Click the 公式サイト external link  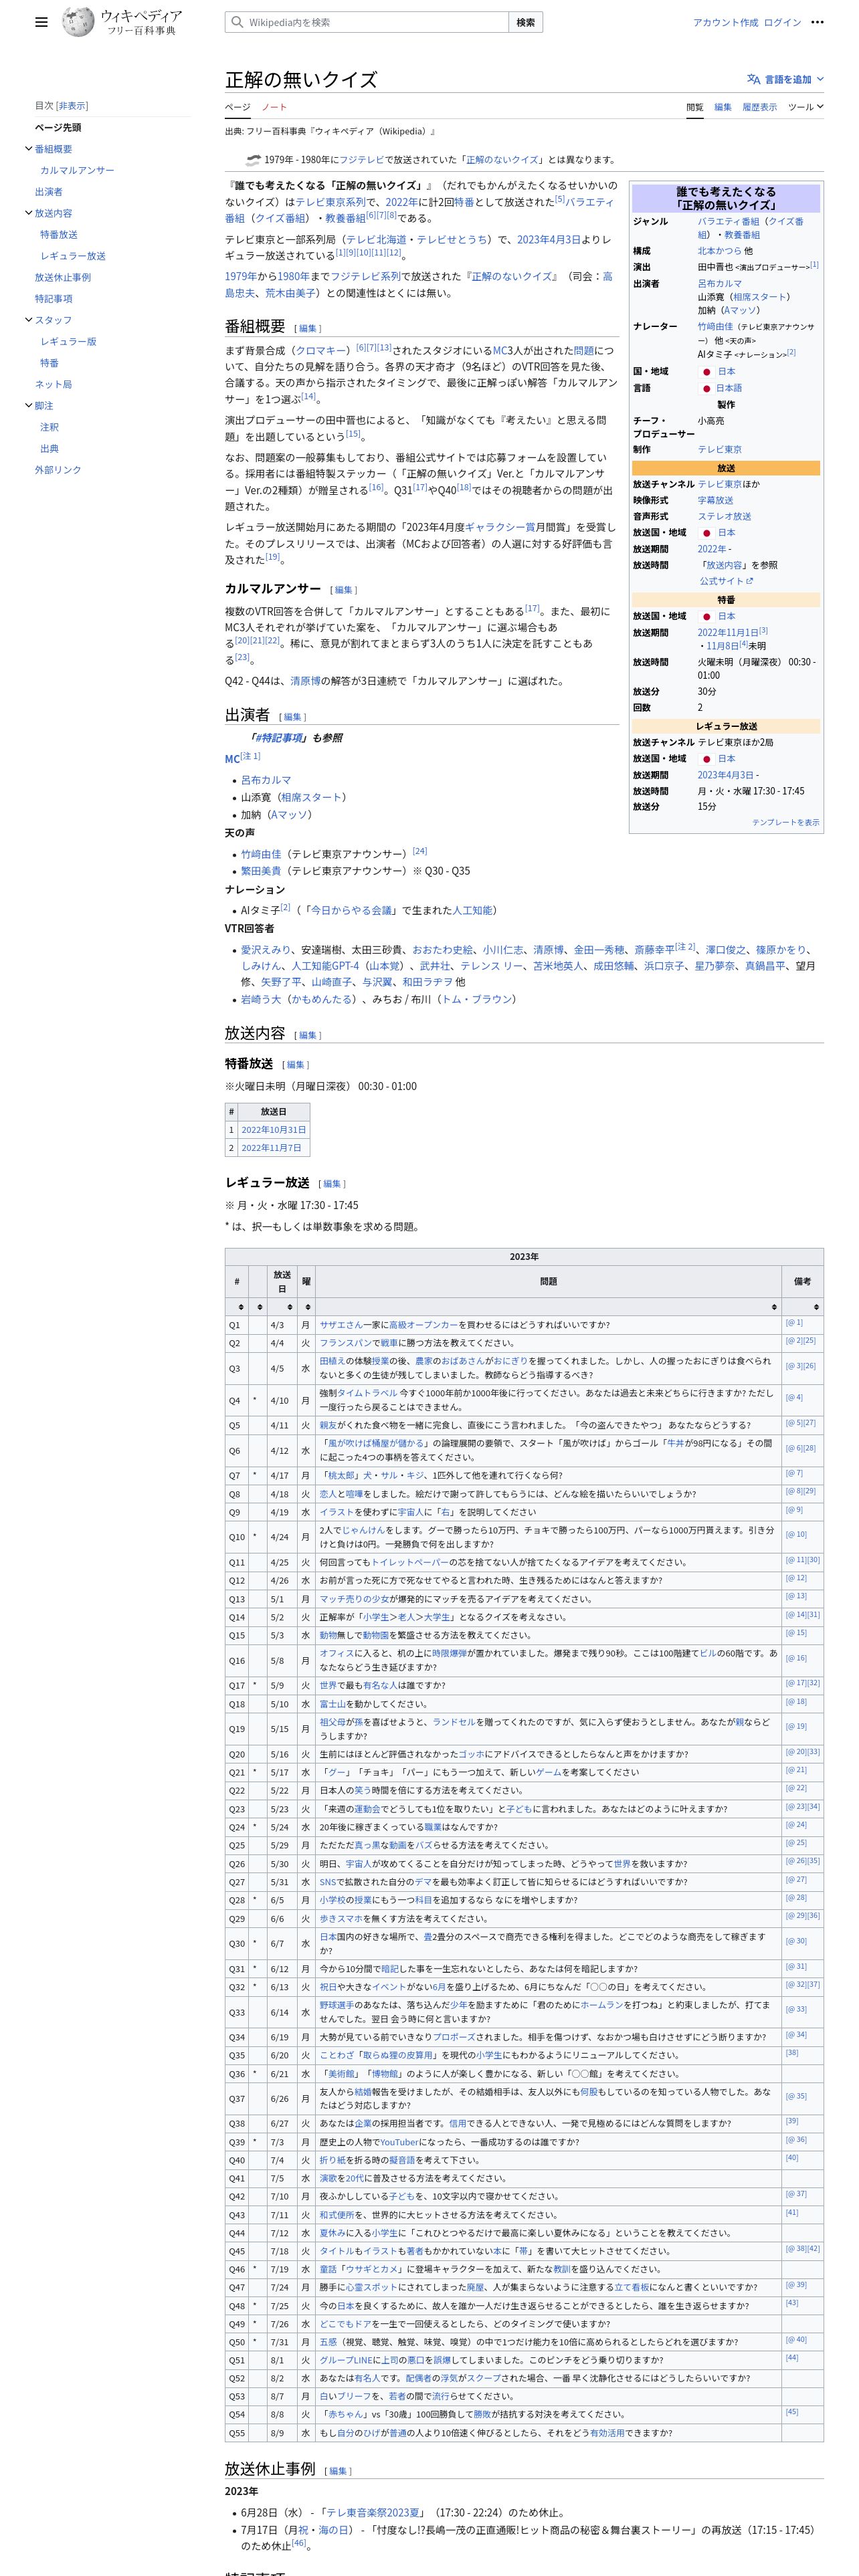726,581
